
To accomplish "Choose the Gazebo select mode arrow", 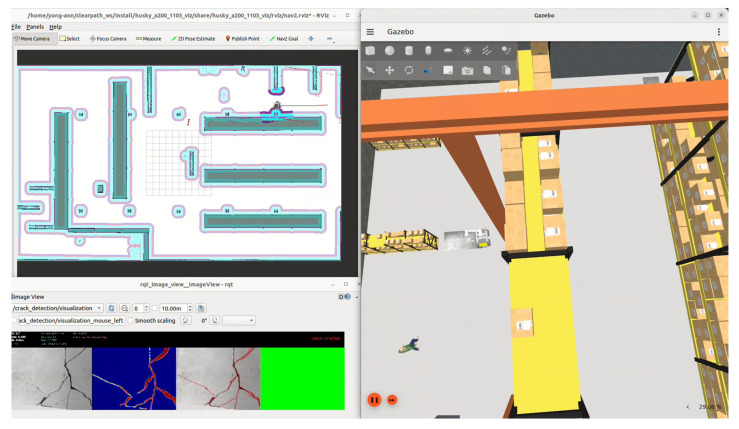I will pyautogui.click(x=370, y=70).
